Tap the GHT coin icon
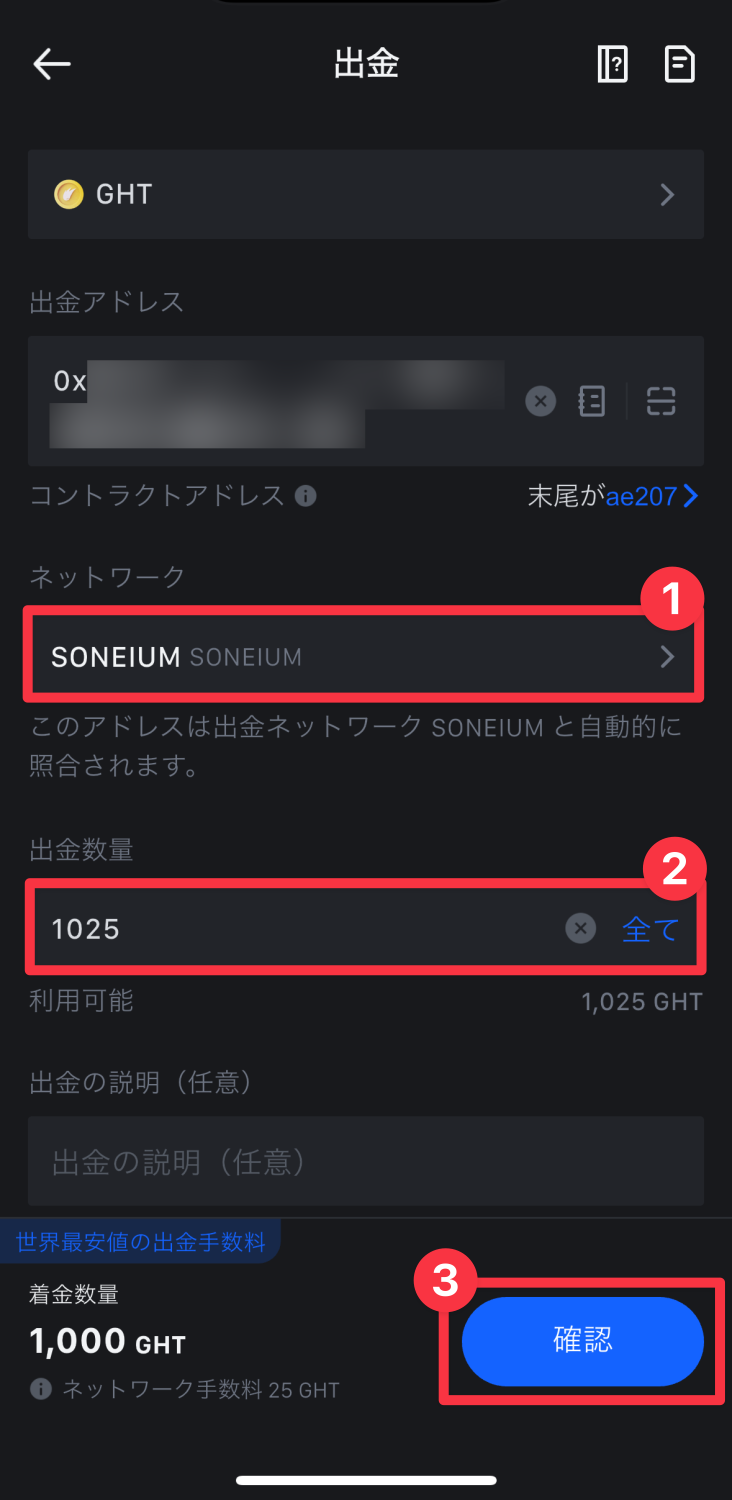 click(x=69, y=194)
